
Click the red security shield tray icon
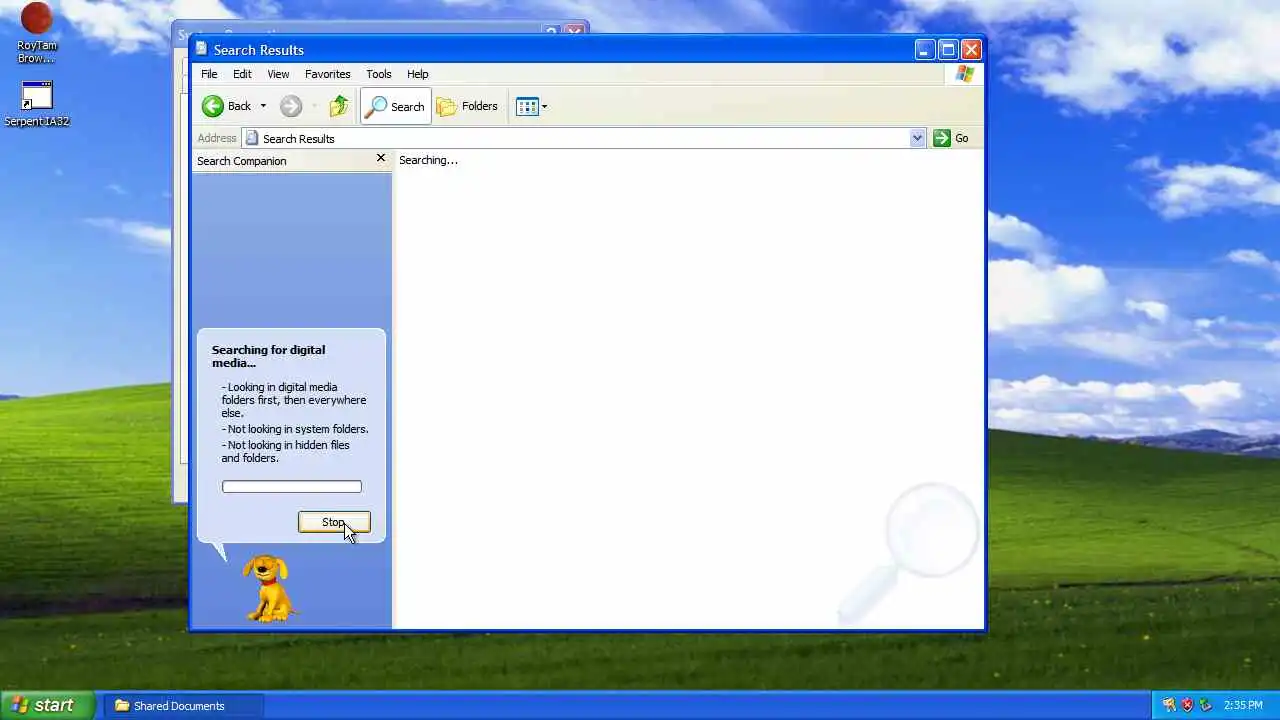1187,705
